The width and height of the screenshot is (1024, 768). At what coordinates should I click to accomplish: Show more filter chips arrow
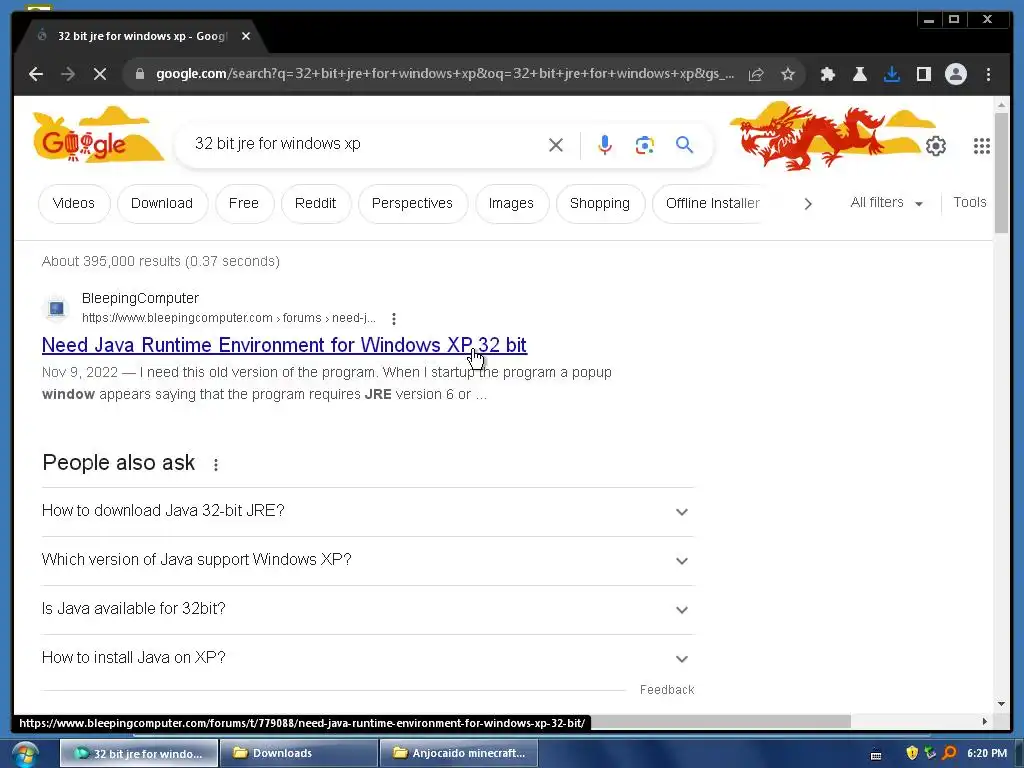coord(808,204)
